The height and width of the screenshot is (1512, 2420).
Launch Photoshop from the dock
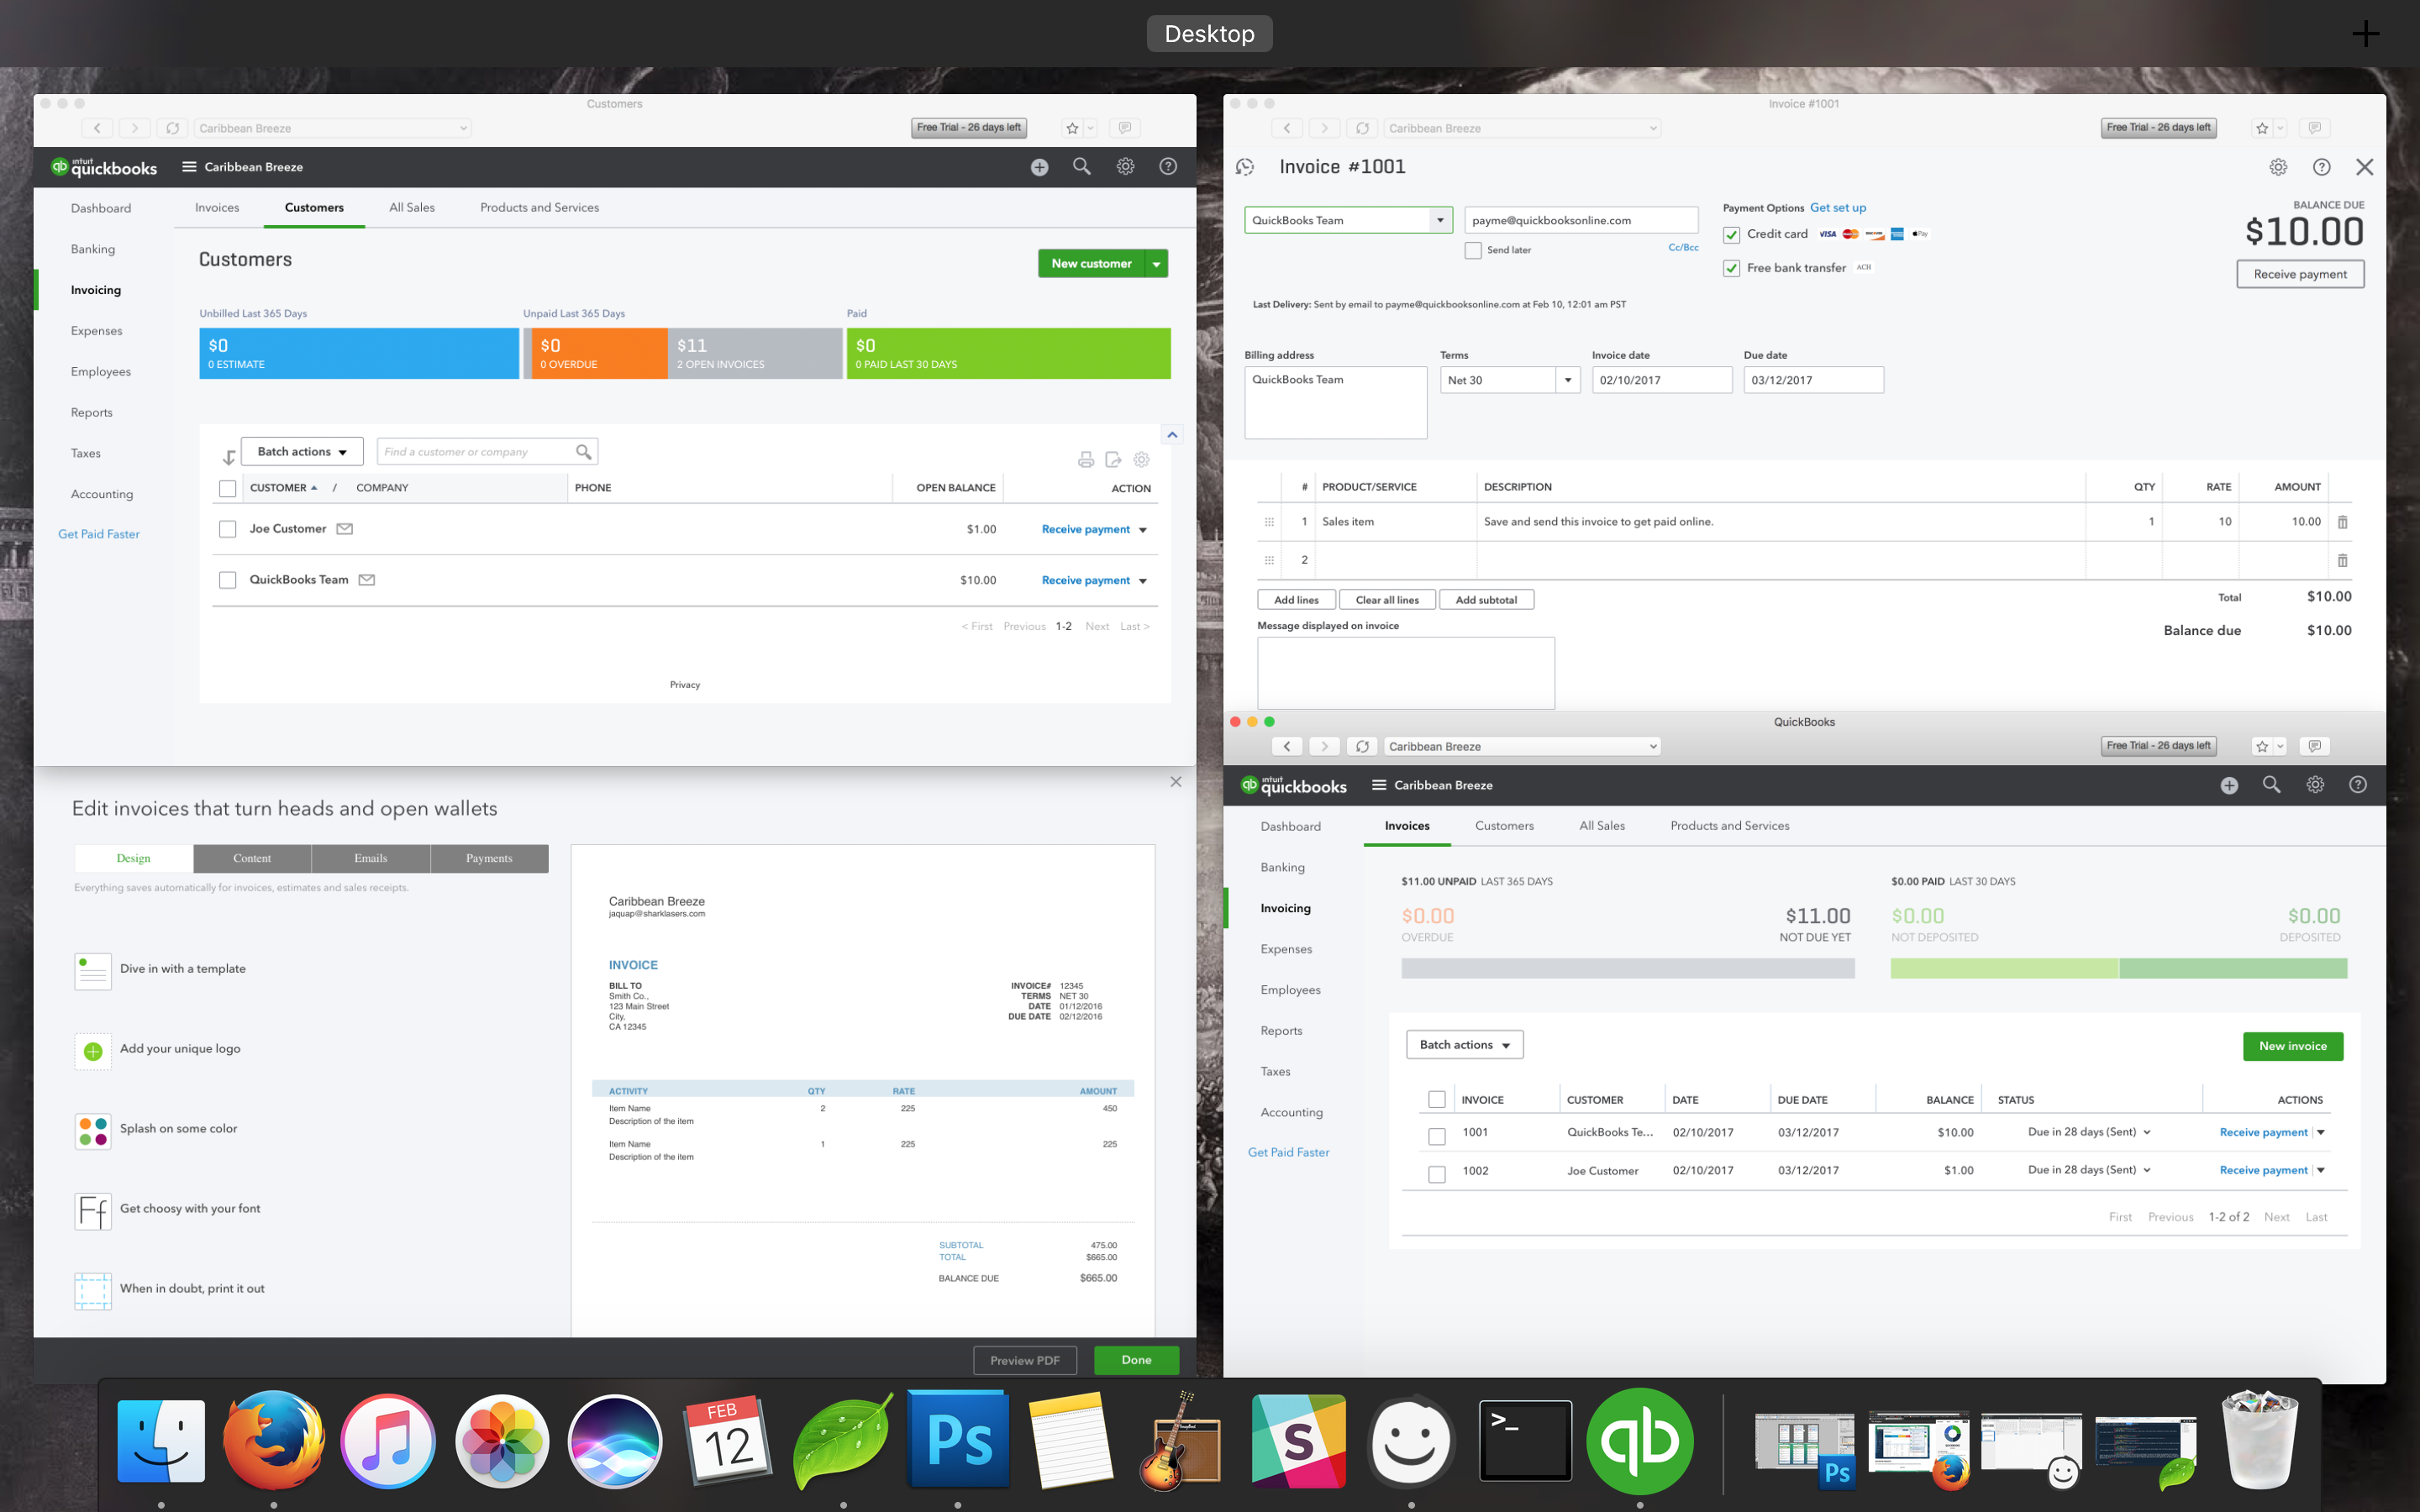click(x=958, y=1440)
